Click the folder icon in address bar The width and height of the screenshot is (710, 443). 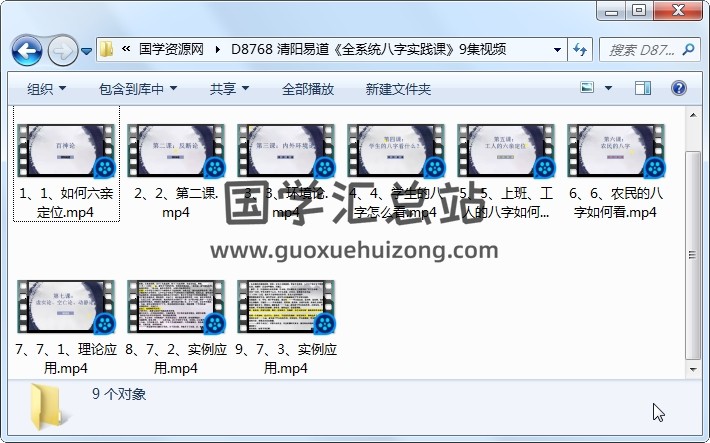[x=107, y=49]
